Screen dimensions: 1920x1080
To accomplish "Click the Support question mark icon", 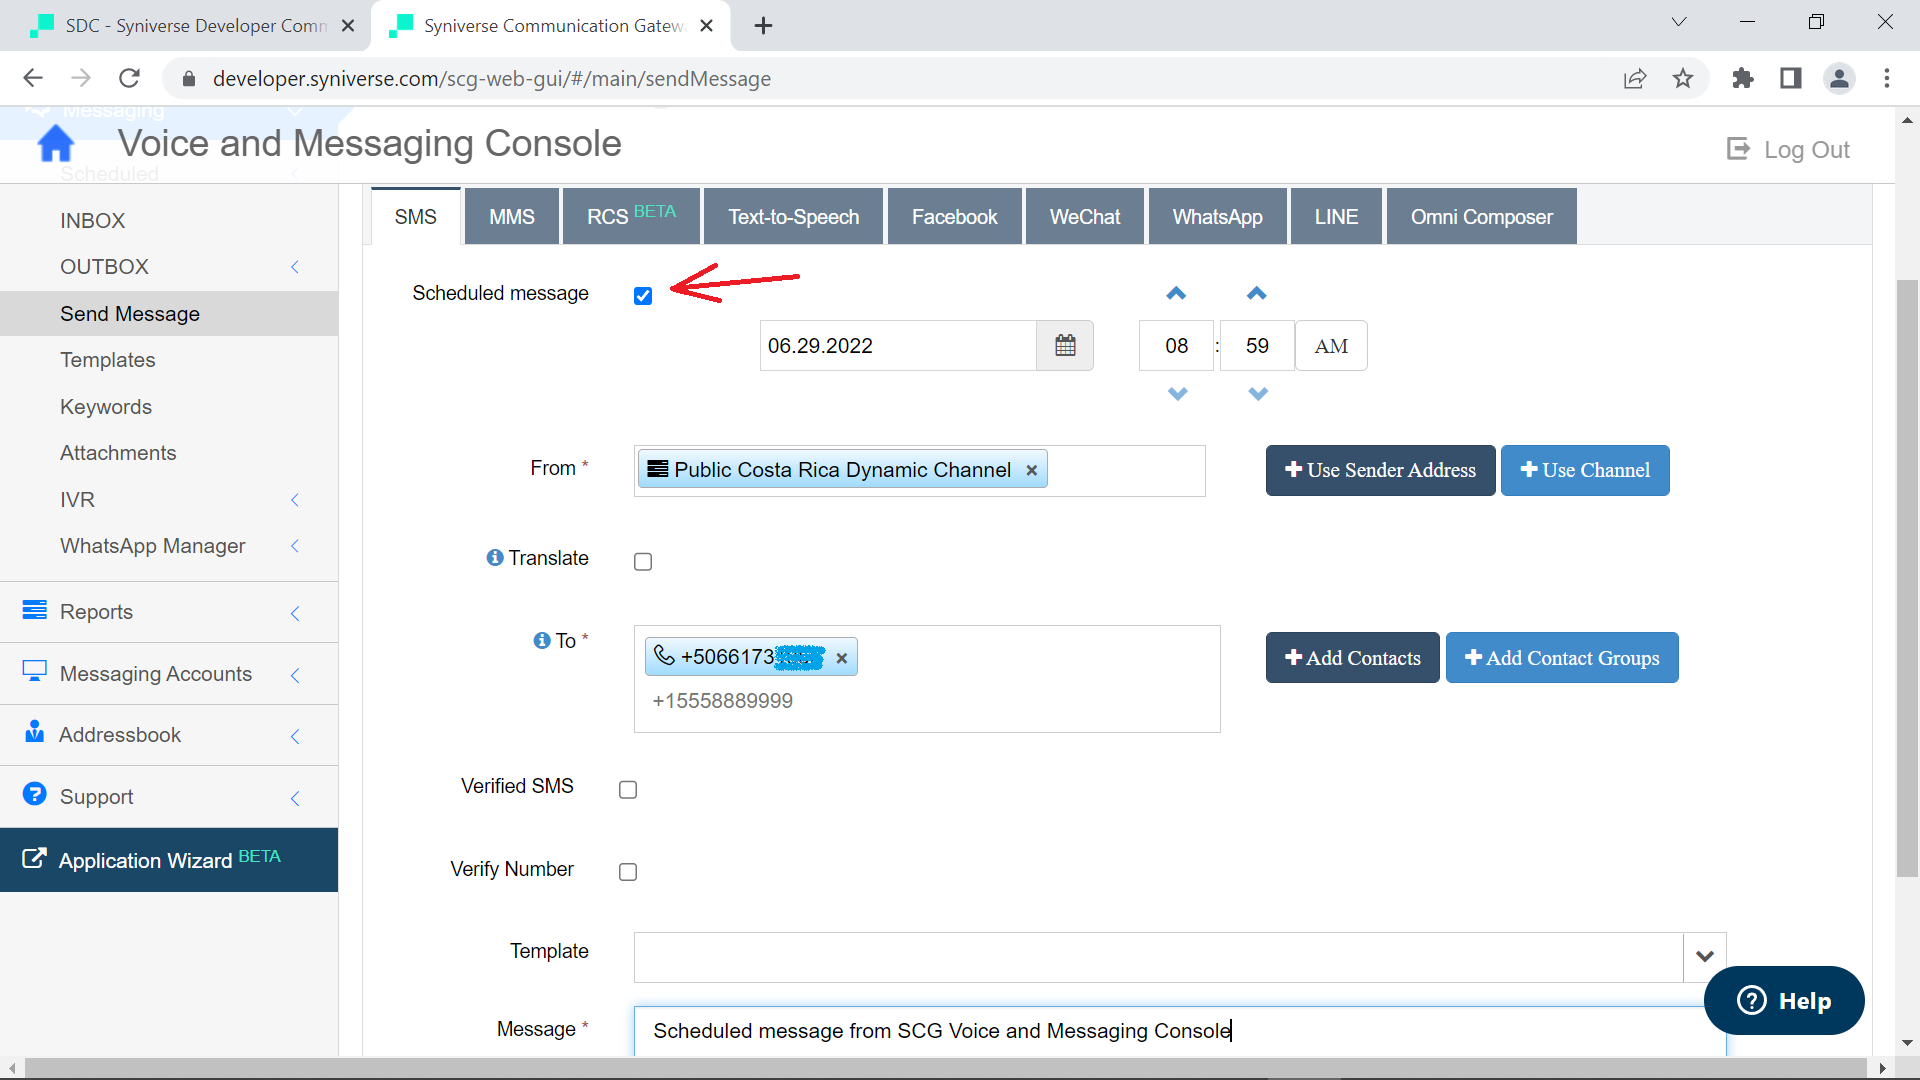I will [x=35, y=794].
